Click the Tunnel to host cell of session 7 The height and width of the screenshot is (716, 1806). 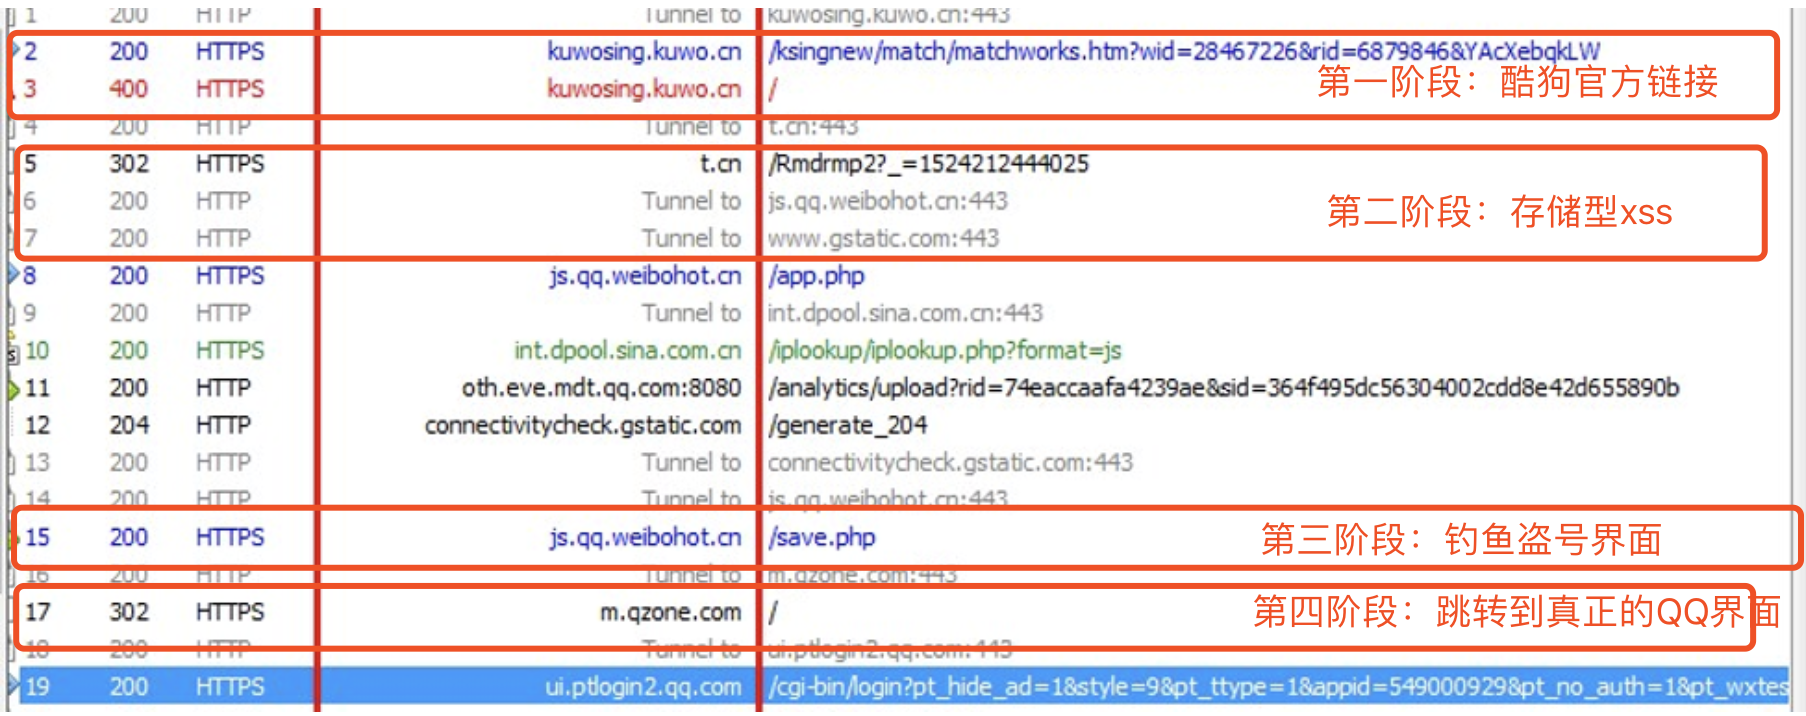(691, 239)
